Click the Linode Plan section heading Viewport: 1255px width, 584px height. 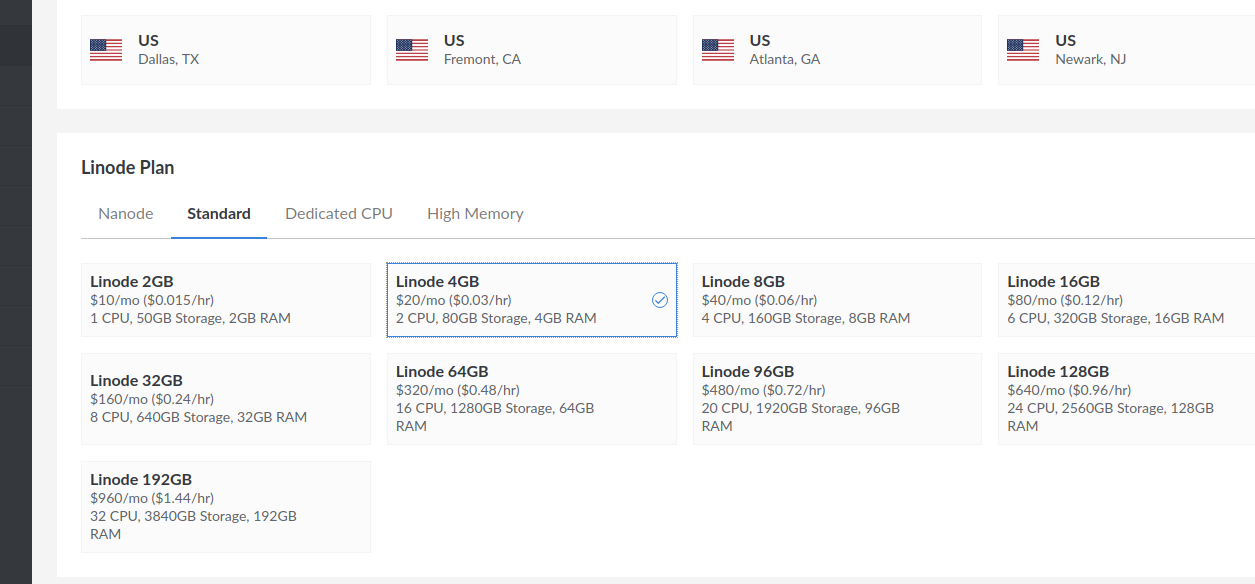click(x=128, y=168)
